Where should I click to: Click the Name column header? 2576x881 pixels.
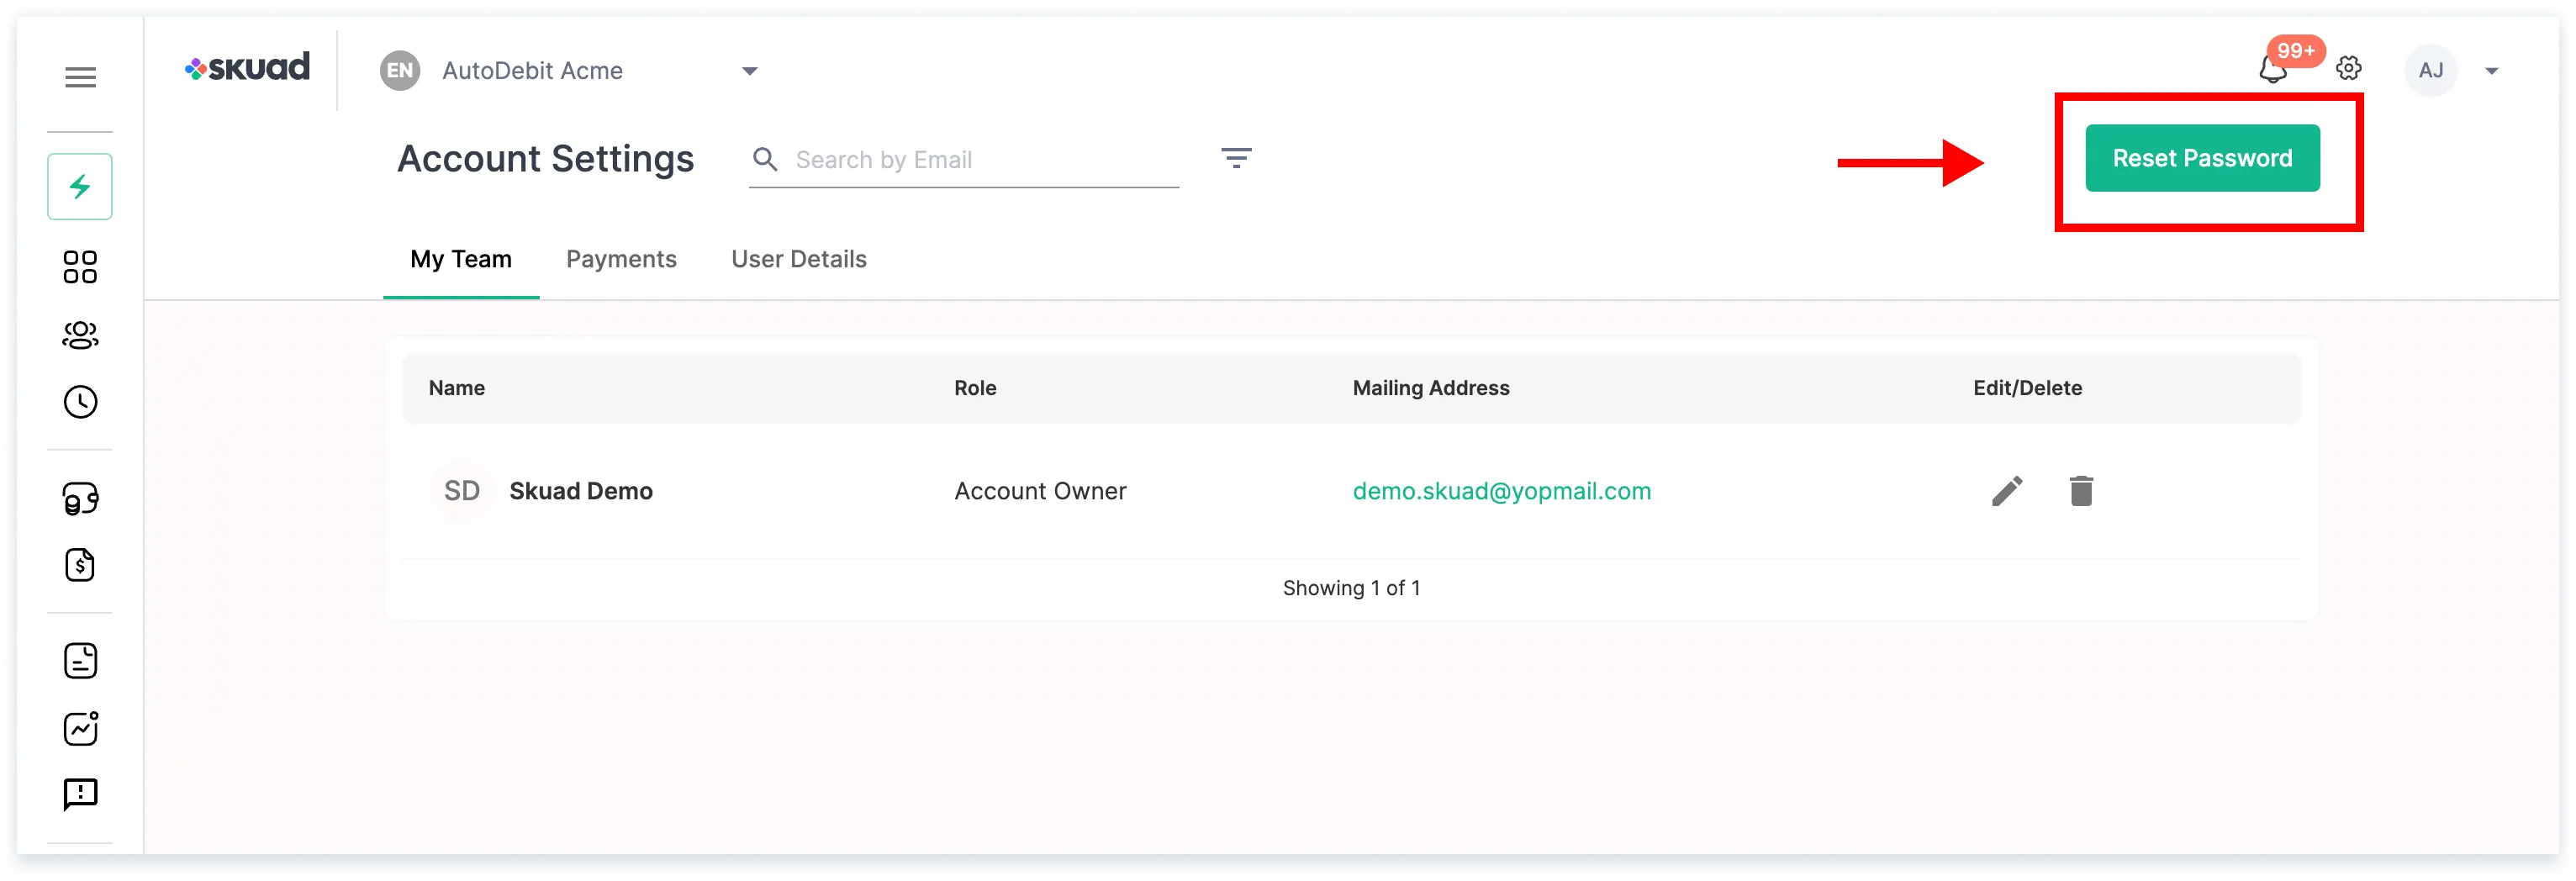pyautogui.click(x=457, y=388)
